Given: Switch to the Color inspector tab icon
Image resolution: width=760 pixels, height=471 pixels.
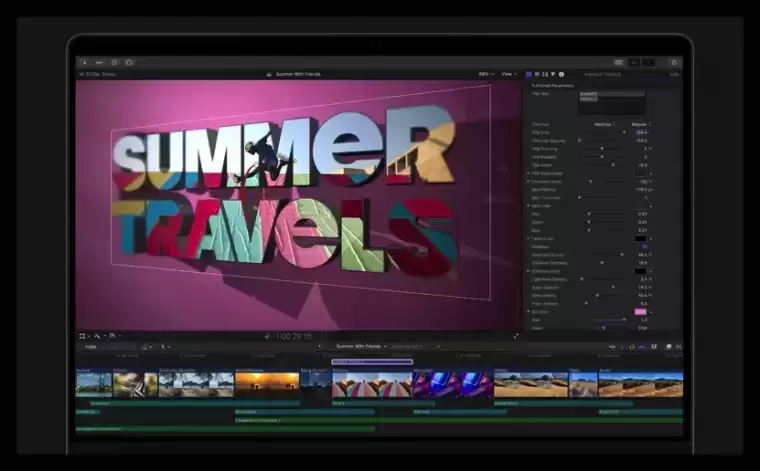Looking at the screenshot, I should (553, 75).
